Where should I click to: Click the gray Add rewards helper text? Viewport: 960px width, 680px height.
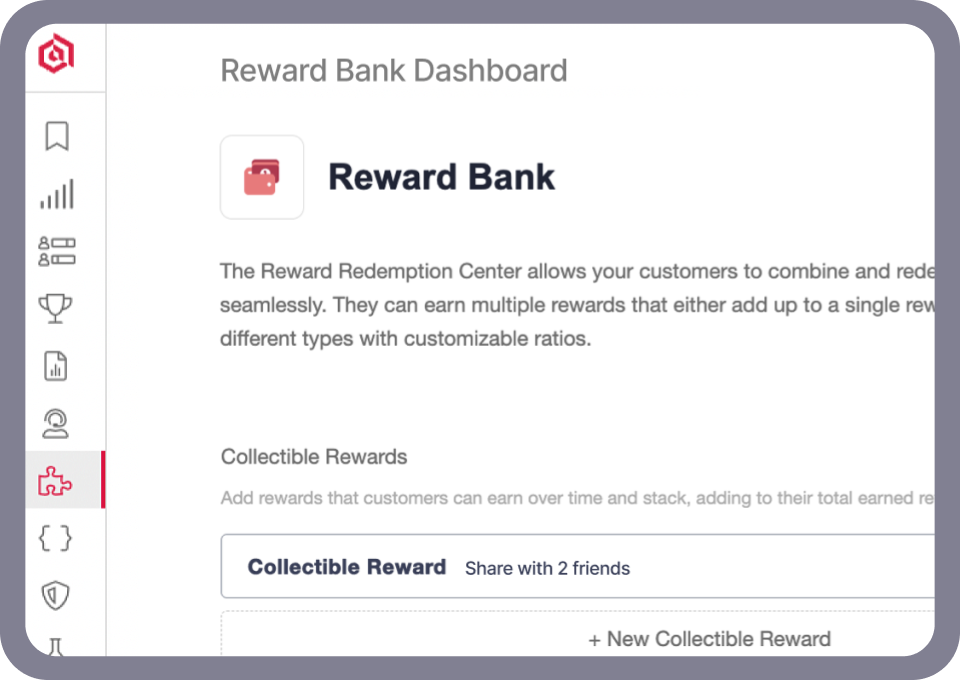click(x=576, y=498)
